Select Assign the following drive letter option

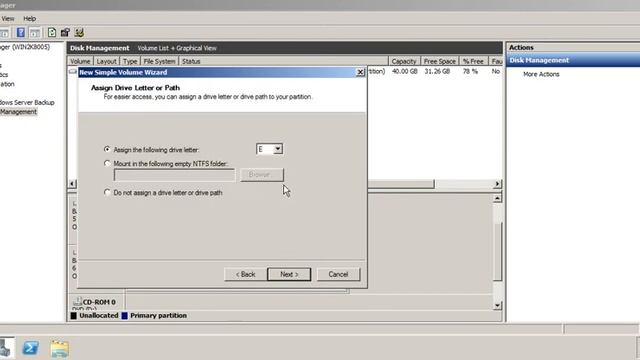pos(107,149)
